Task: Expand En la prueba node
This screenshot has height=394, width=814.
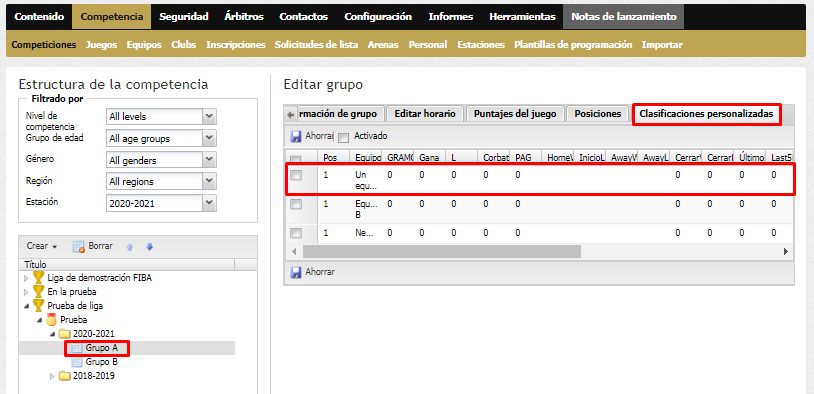Action: point(26,292)
